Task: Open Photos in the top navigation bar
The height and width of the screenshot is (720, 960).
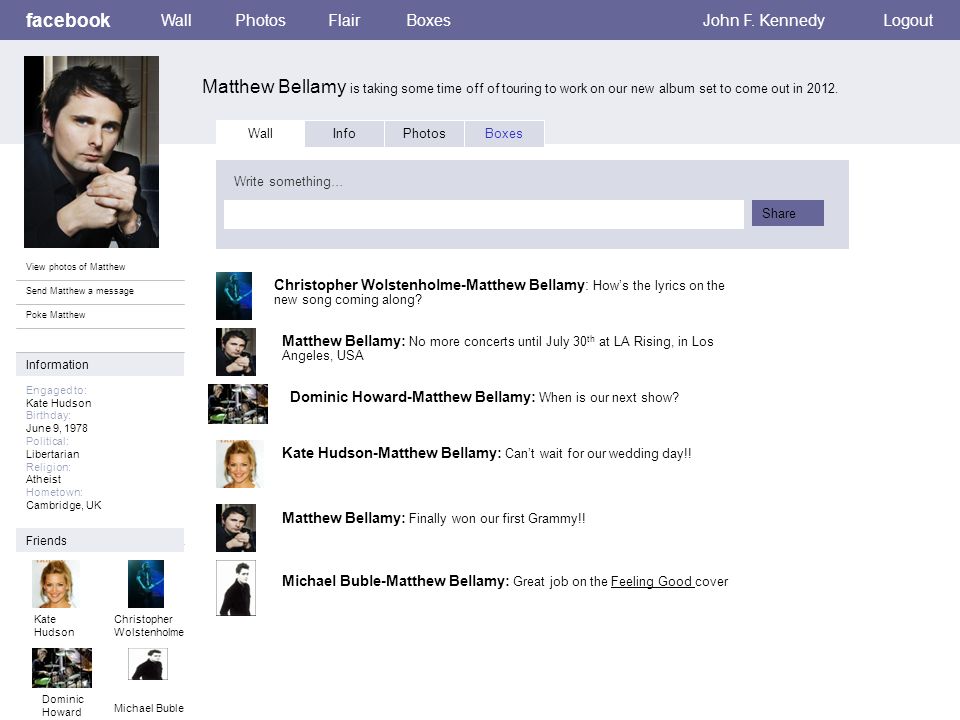Action: (x=260, y=20)
